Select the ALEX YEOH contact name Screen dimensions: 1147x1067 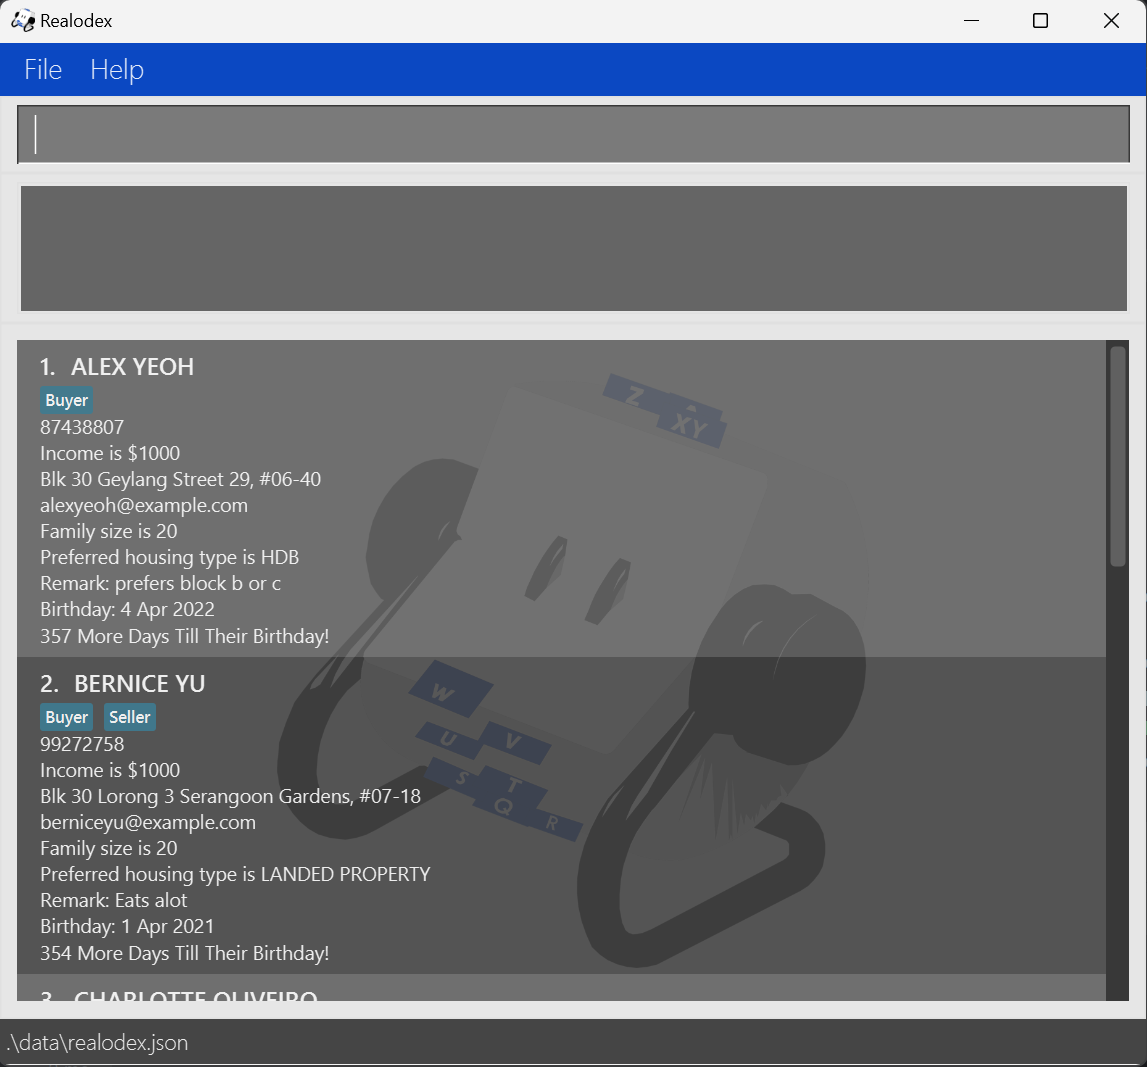pos(132,367)
